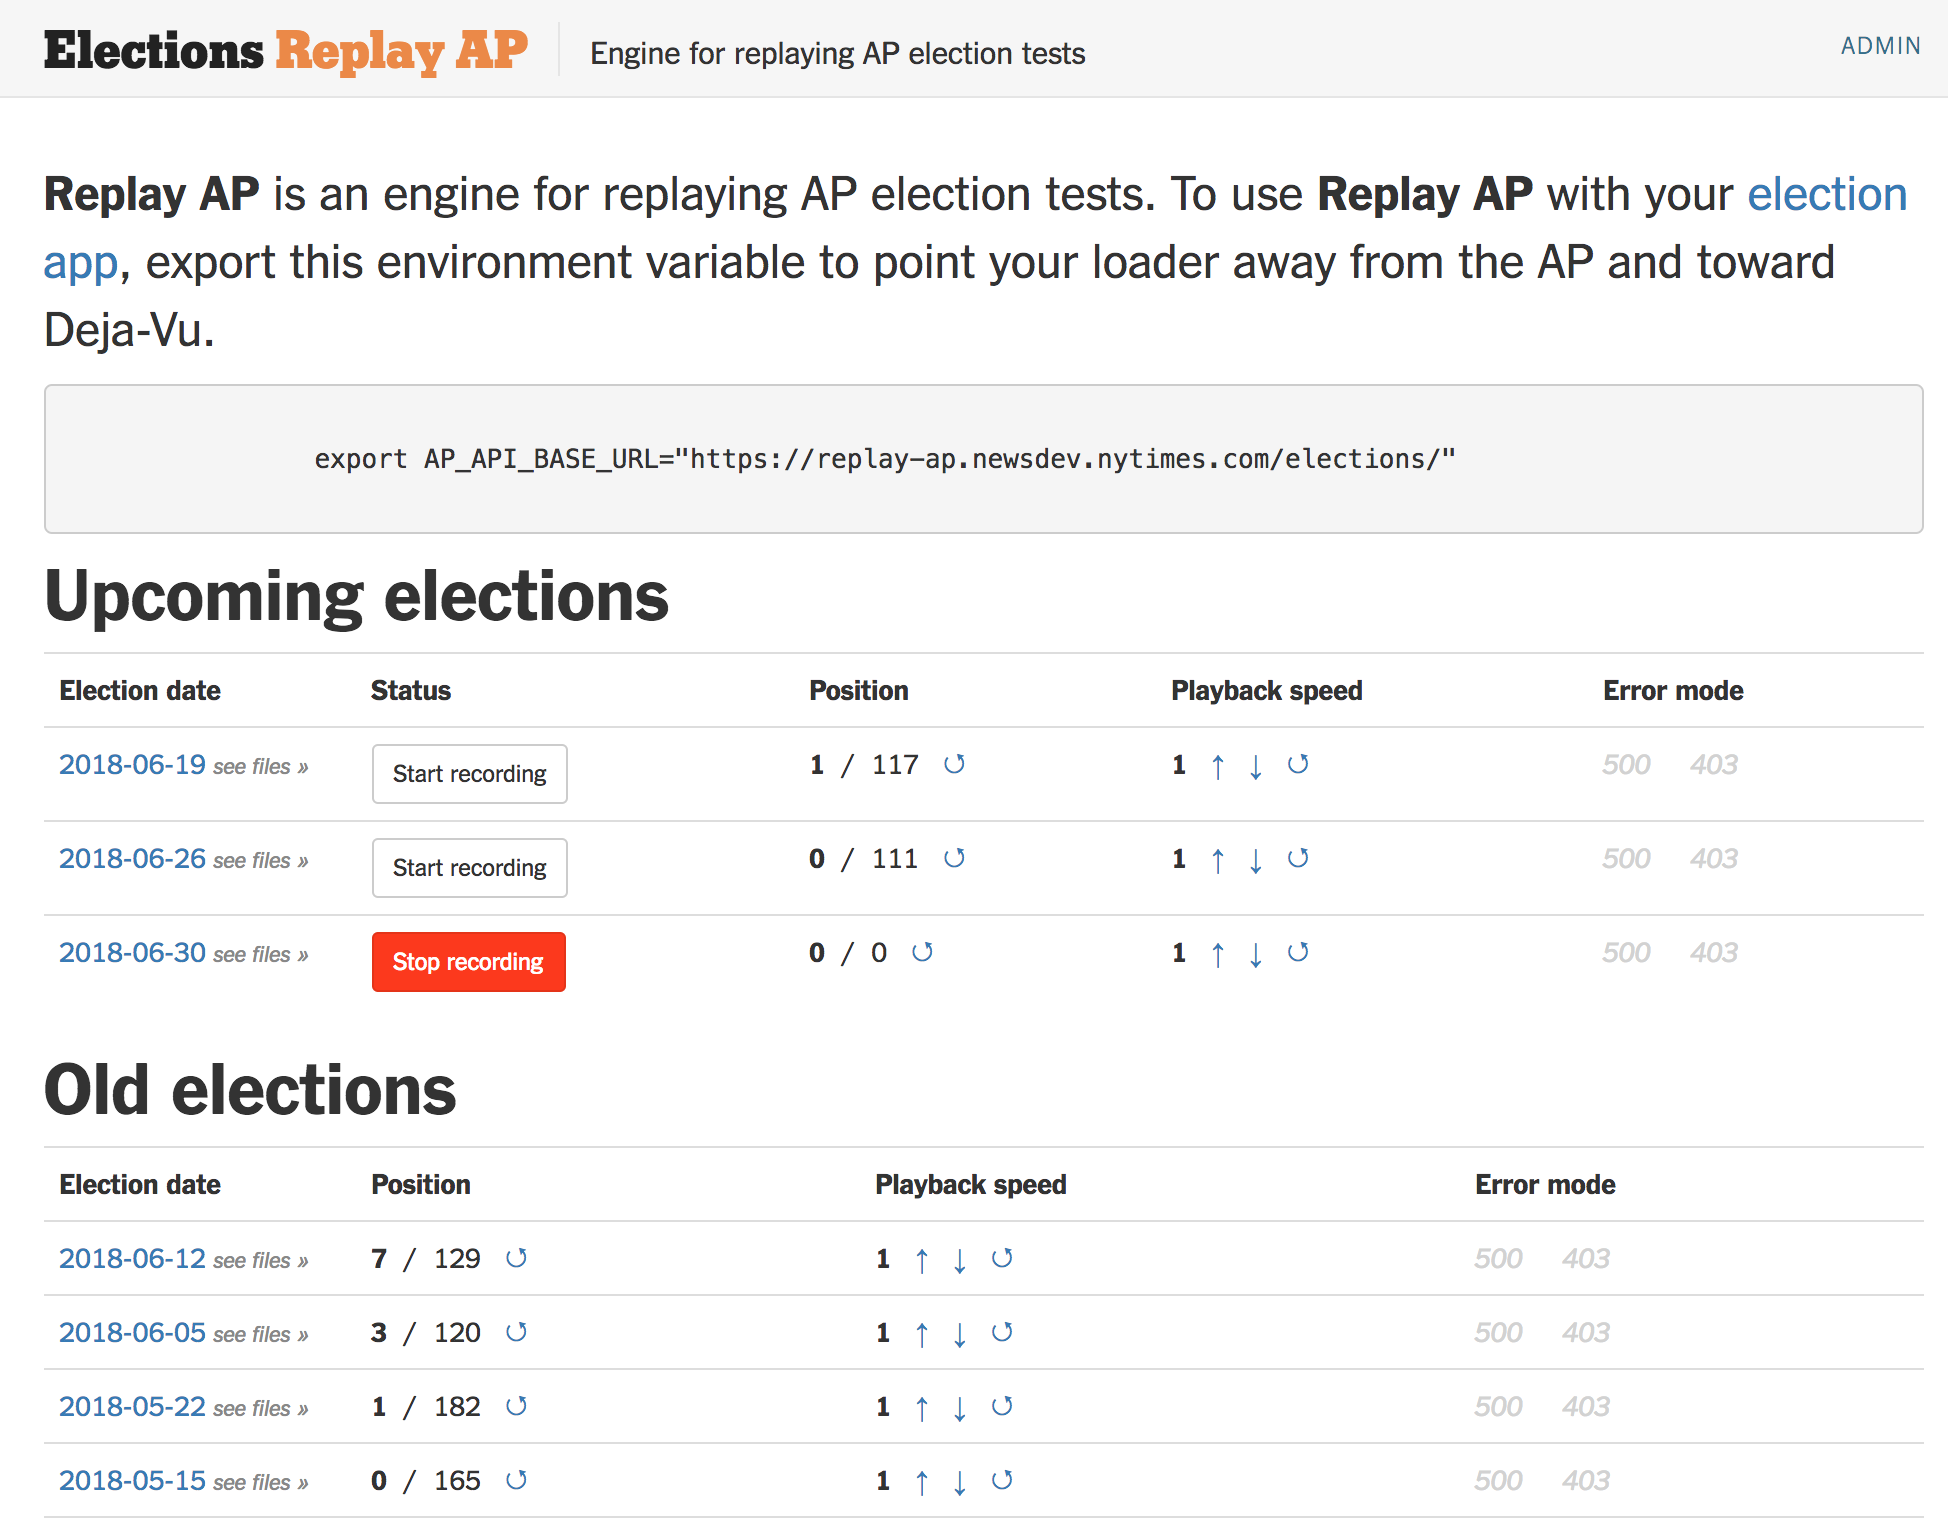Decrease playback speed for 2018-06-30
This screenshot has height=1528, width=1948.
point(1255,953)
